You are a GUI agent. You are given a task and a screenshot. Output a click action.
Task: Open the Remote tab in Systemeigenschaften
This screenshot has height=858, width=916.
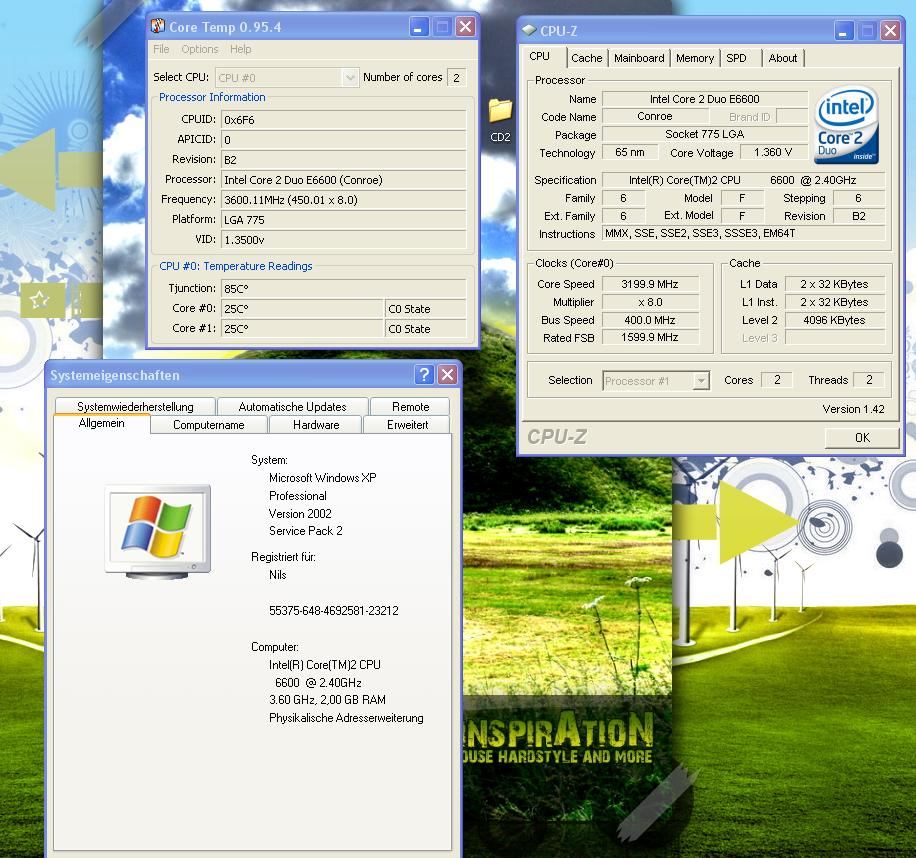coord(410,407)
